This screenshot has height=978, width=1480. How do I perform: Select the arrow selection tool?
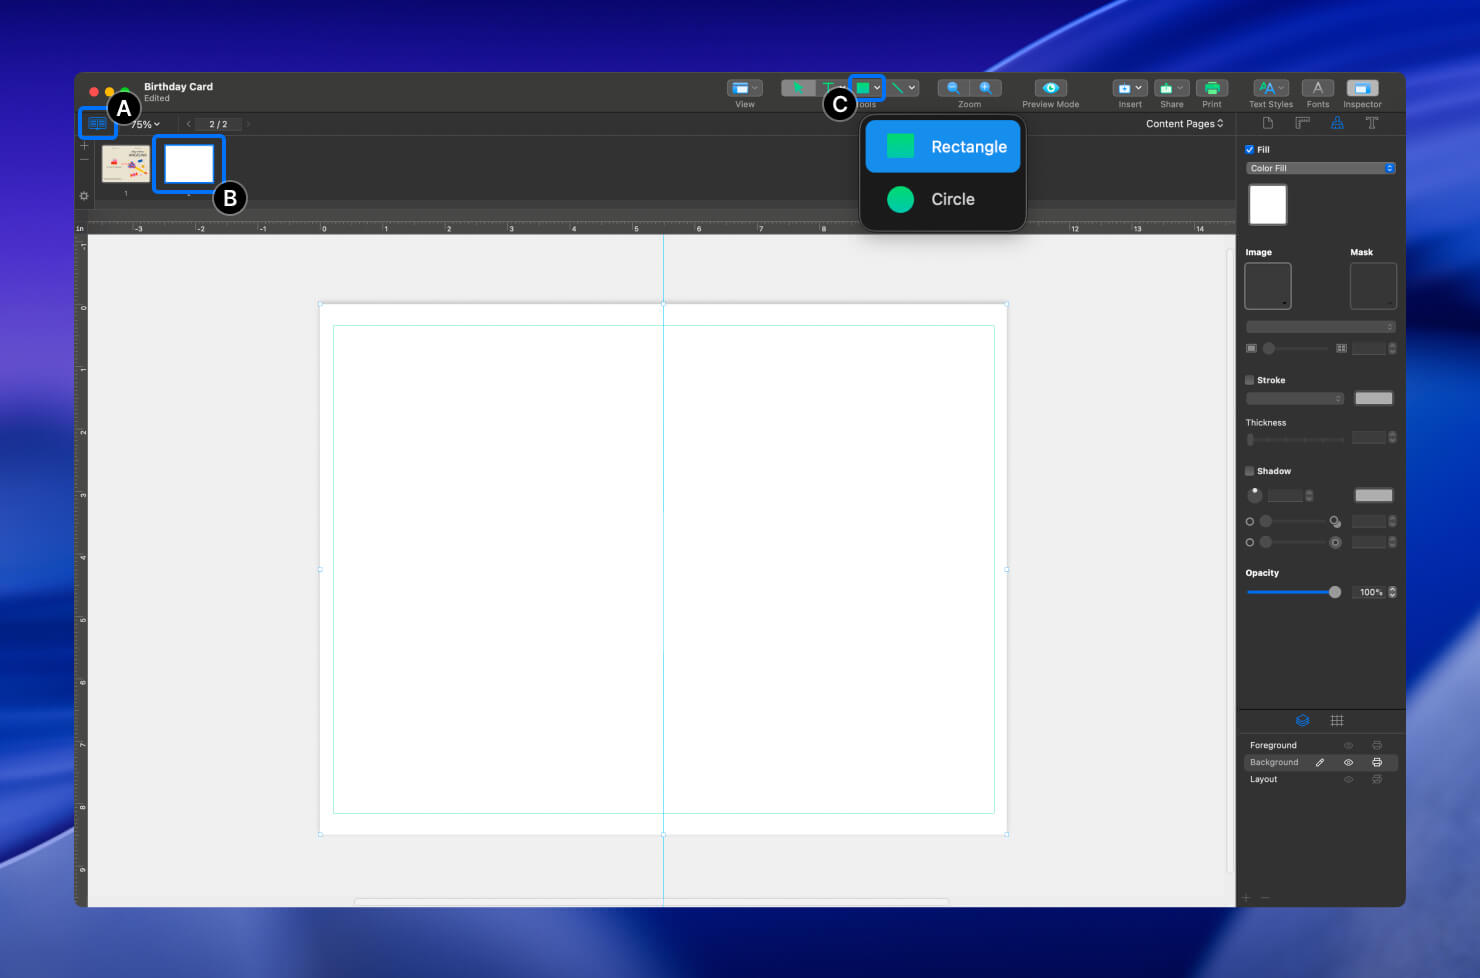[x=798, y=88]
